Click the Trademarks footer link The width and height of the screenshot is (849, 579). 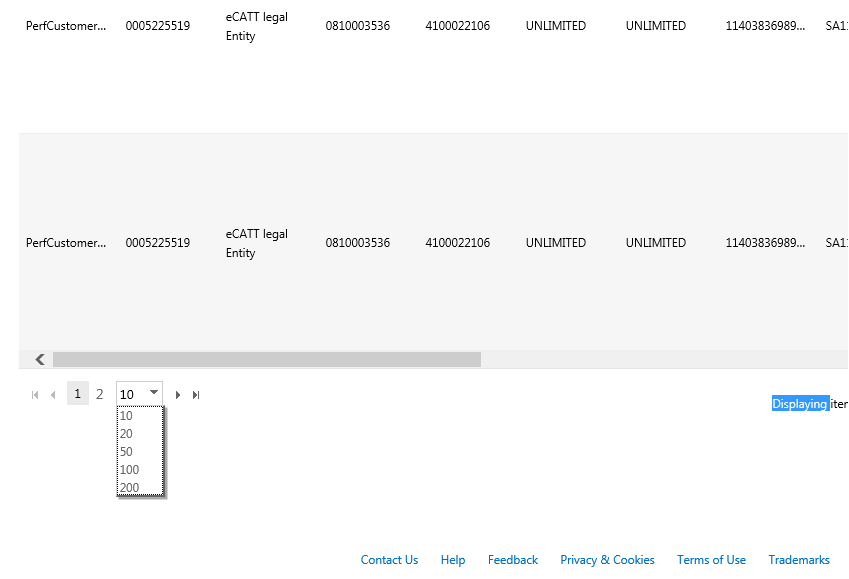pos(799,560)
